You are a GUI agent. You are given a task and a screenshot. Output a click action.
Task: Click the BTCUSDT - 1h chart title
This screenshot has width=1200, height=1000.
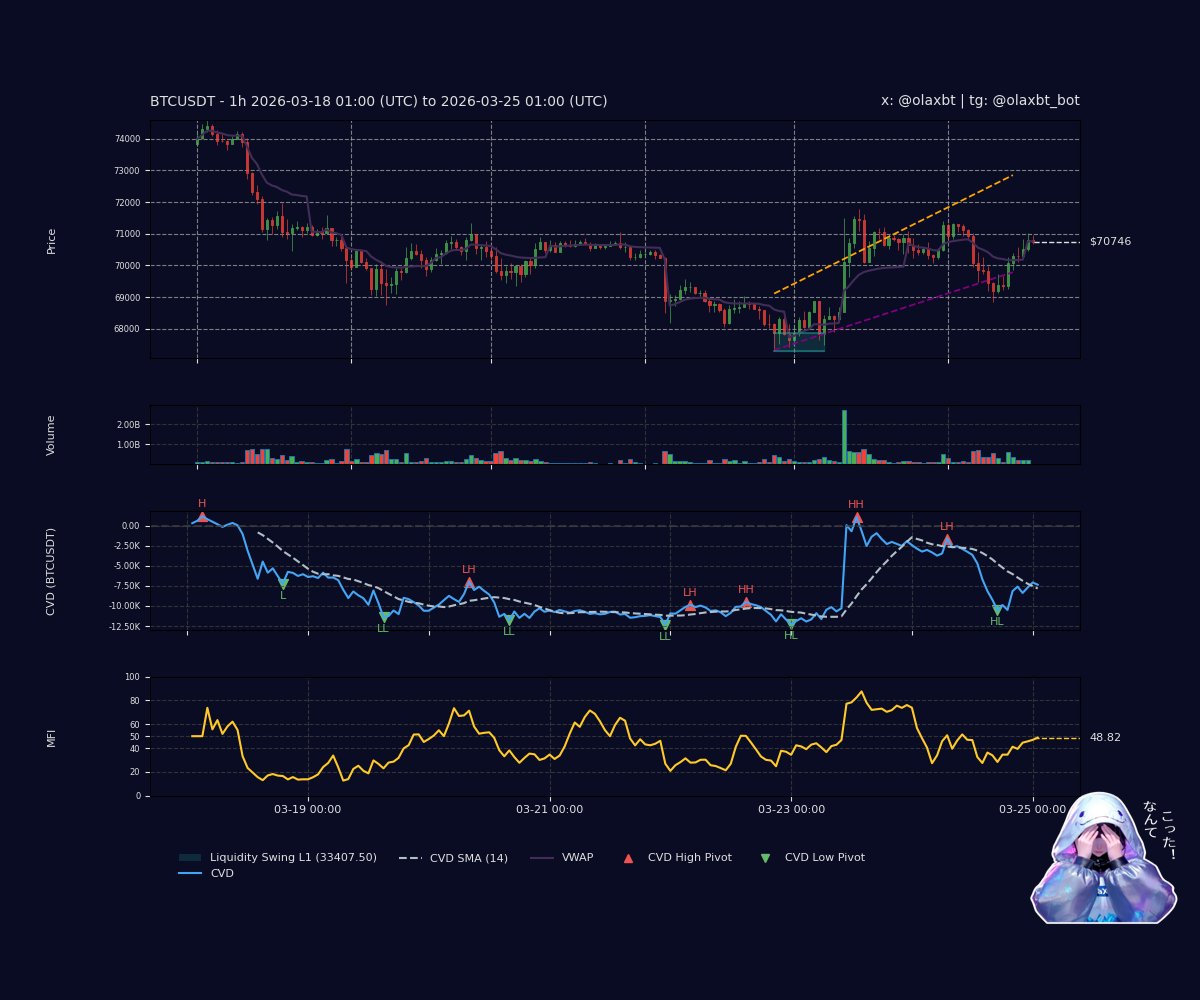(x=379, y=101)
